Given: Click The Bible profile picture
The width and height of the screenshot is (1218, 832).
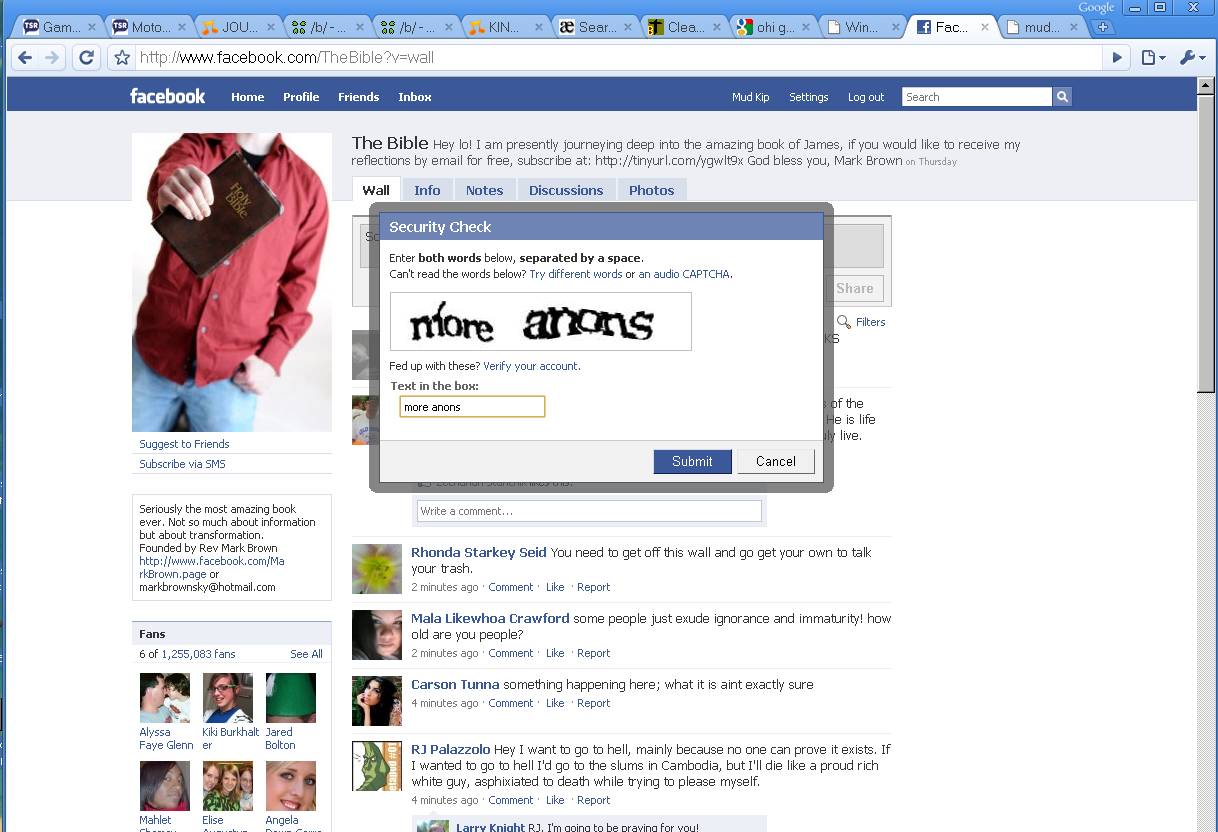Looking at the screenshot, I should 232,282.
